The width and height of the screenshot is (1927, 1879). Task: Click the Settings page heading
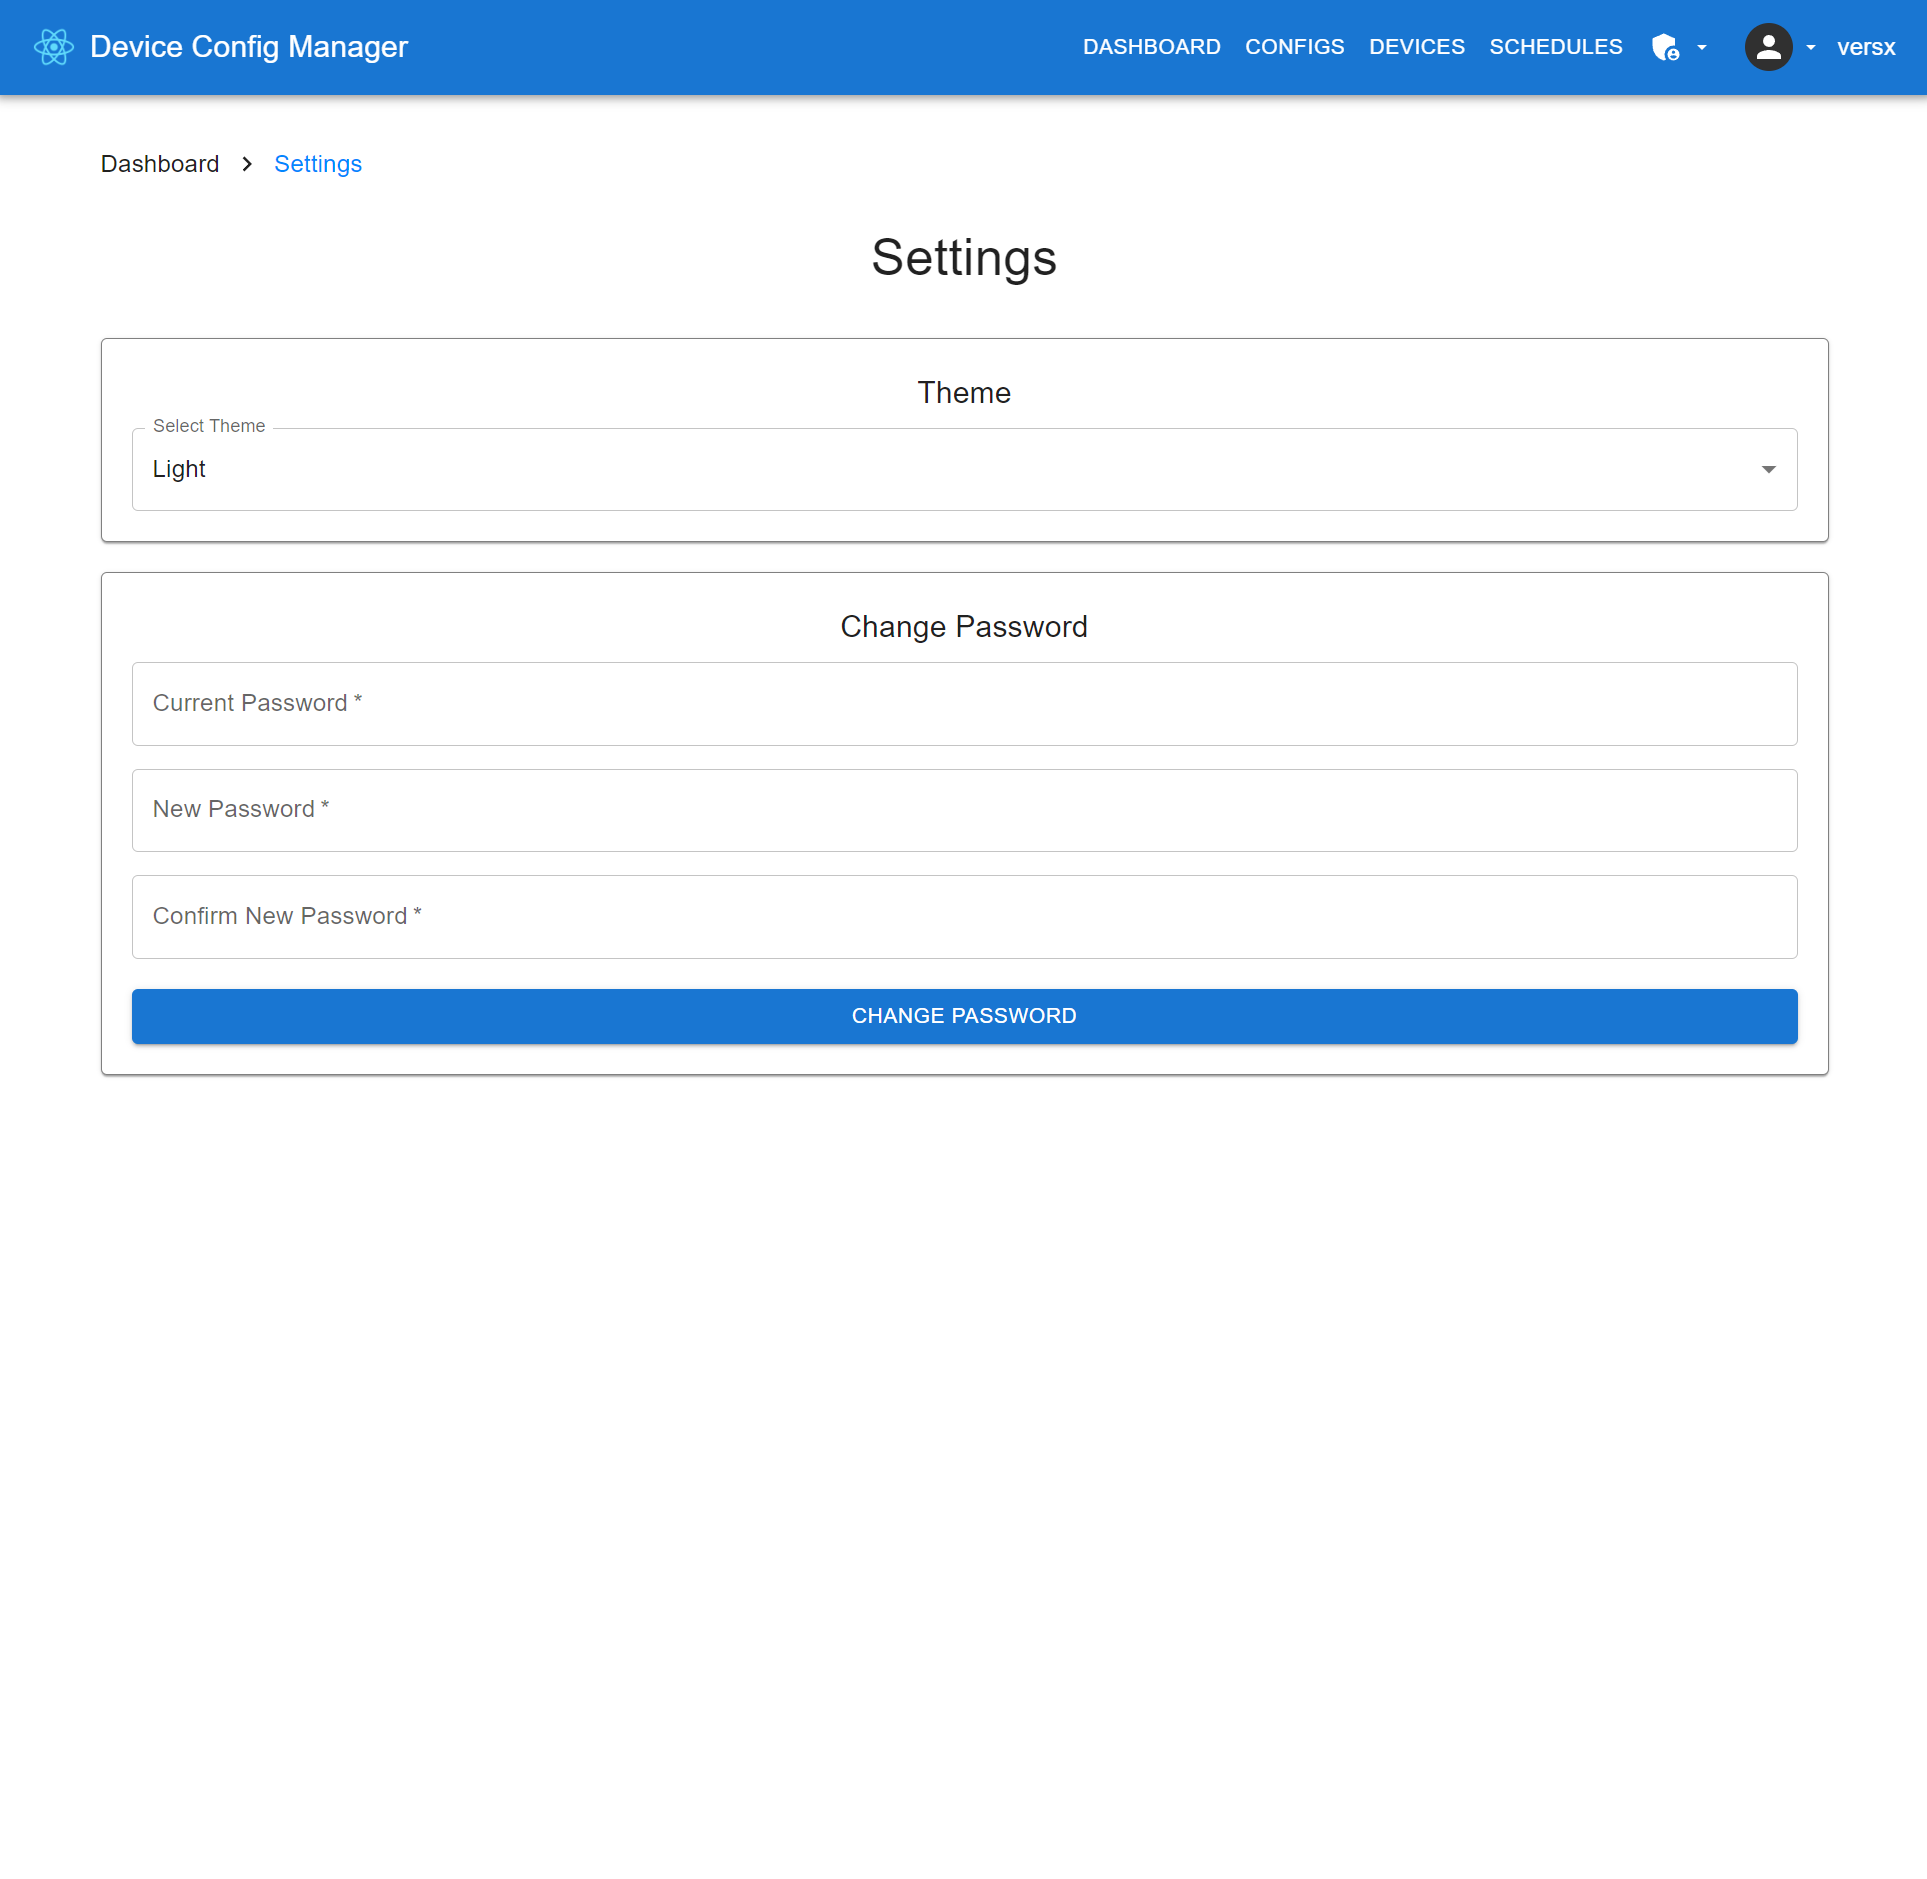(x=964, y=258)
